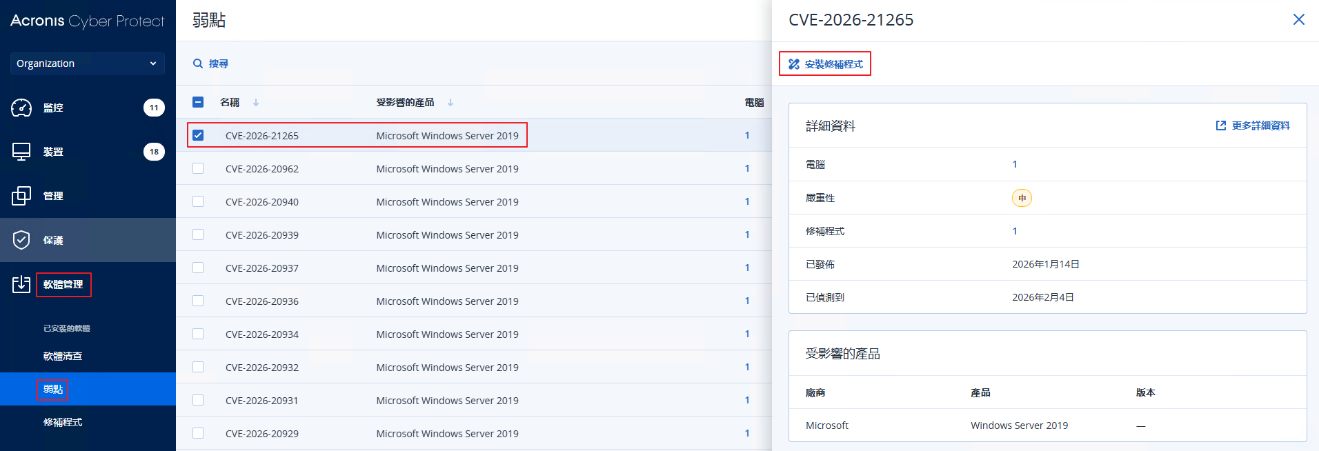1319x451 pixels.
Task: Click the 2026年1月14日 published date
Action: (1046, 264)
